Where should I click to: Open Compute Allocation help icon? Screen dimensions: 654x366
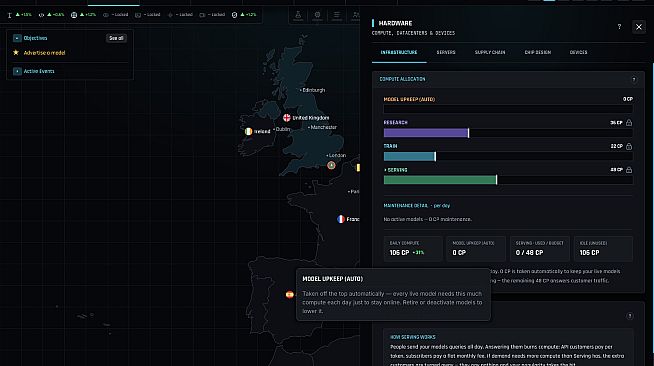(634, 80)
